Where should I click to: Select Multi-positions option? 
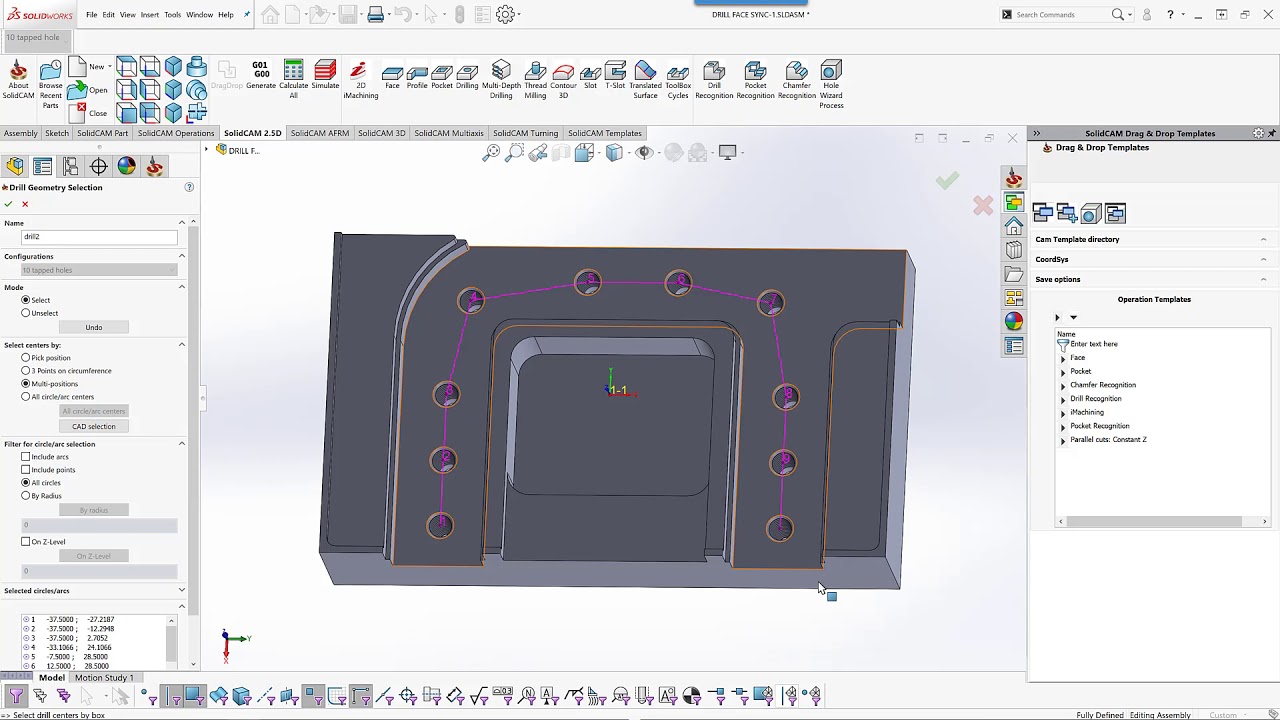point(26,384)
